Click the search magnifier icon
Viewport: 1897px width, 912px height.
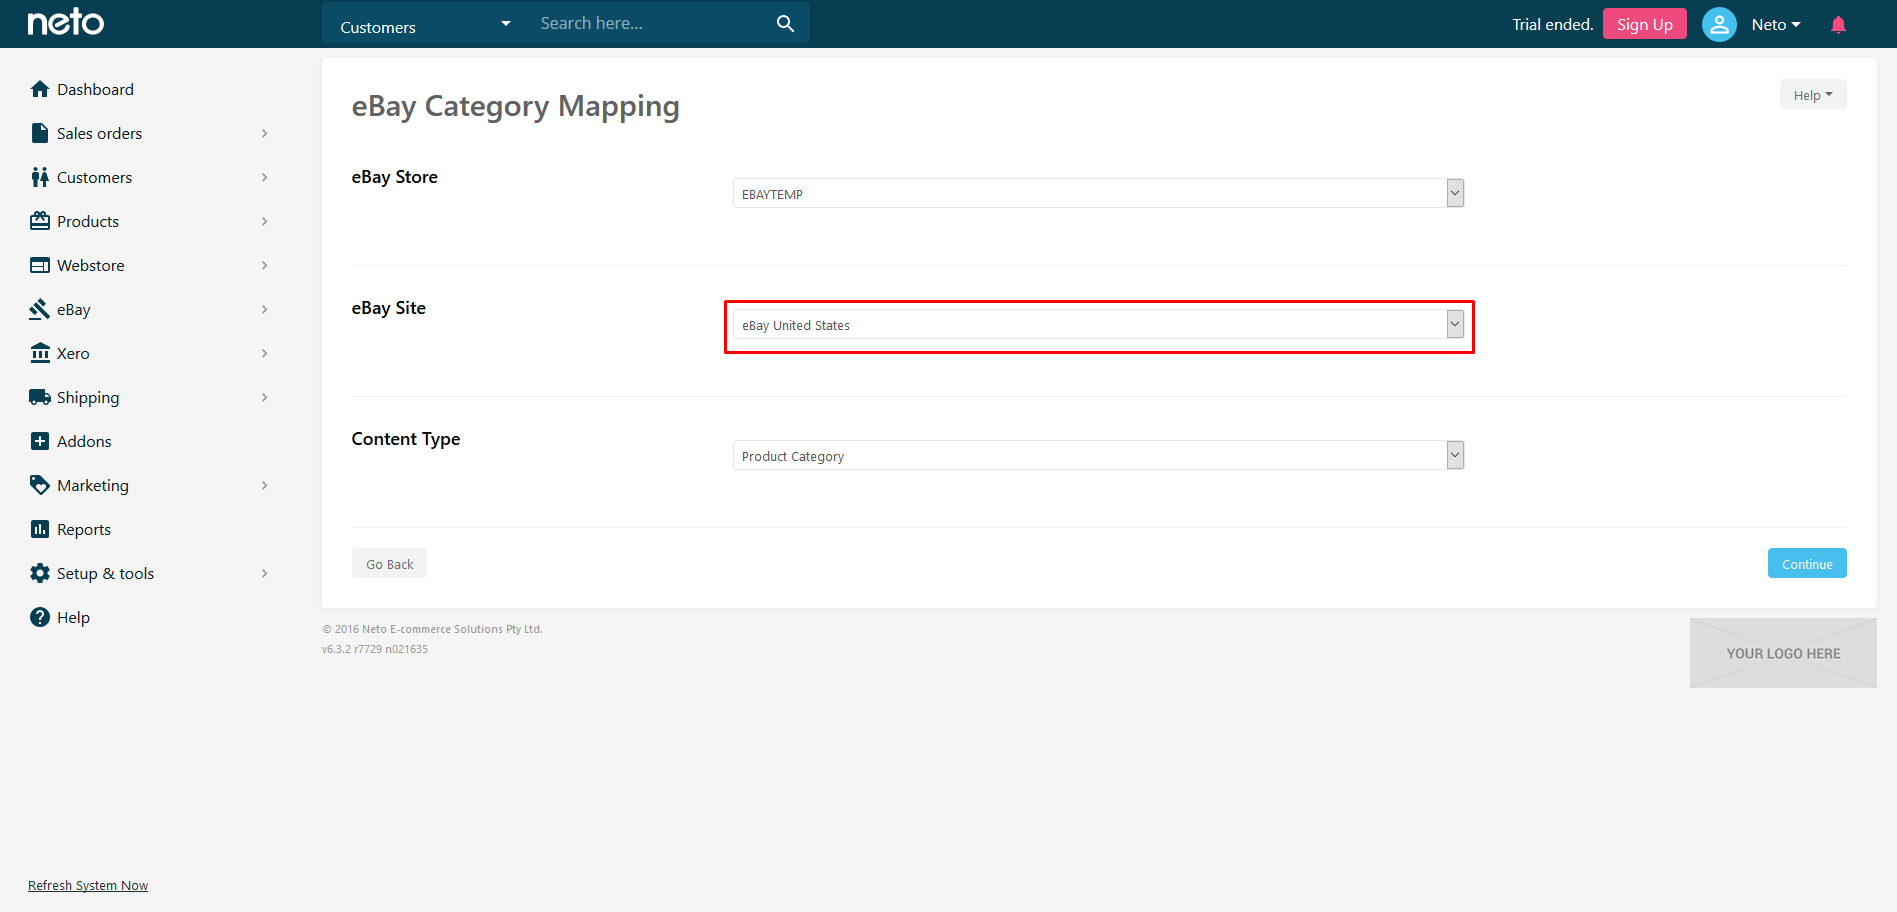785,23
